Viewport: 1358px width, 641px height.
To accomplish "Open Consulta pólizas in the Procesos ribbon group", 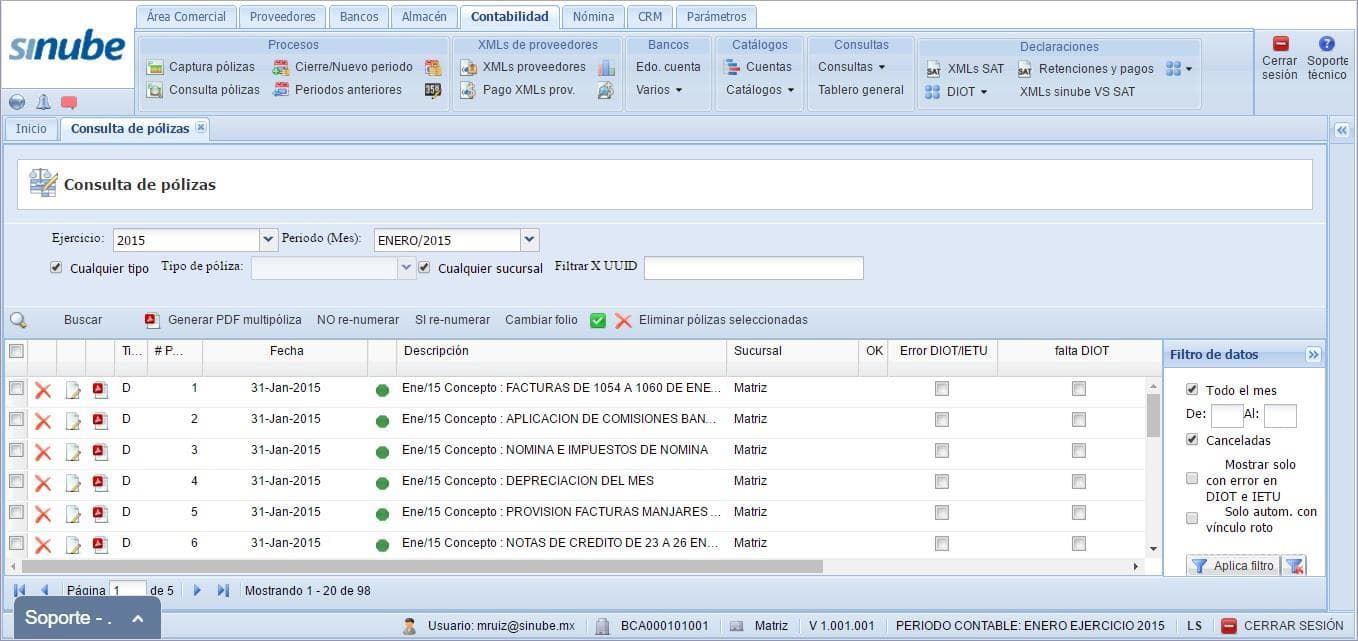I will (203, 90).
